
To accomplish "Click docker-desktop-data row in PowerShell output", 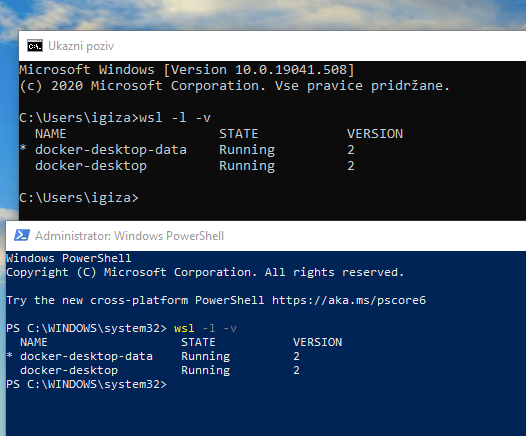I will click(153, 356).
